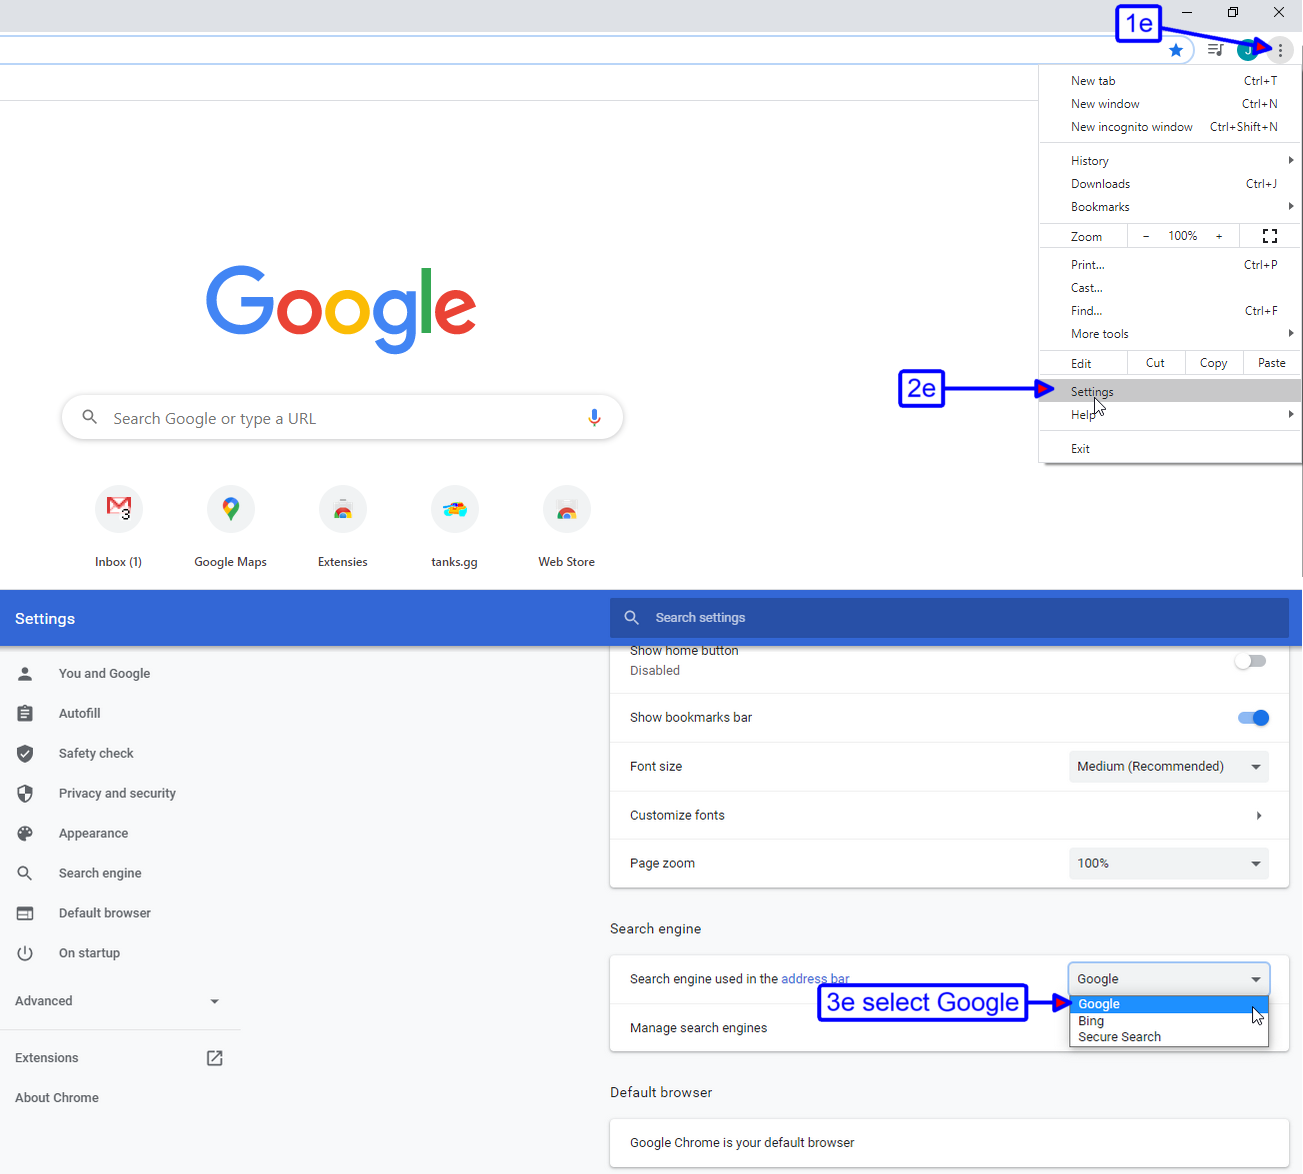The width and height of the screenshot is (1303, 1174).
Task: Open Settings from Chrome menu
Action: (x=1170, y=391)
